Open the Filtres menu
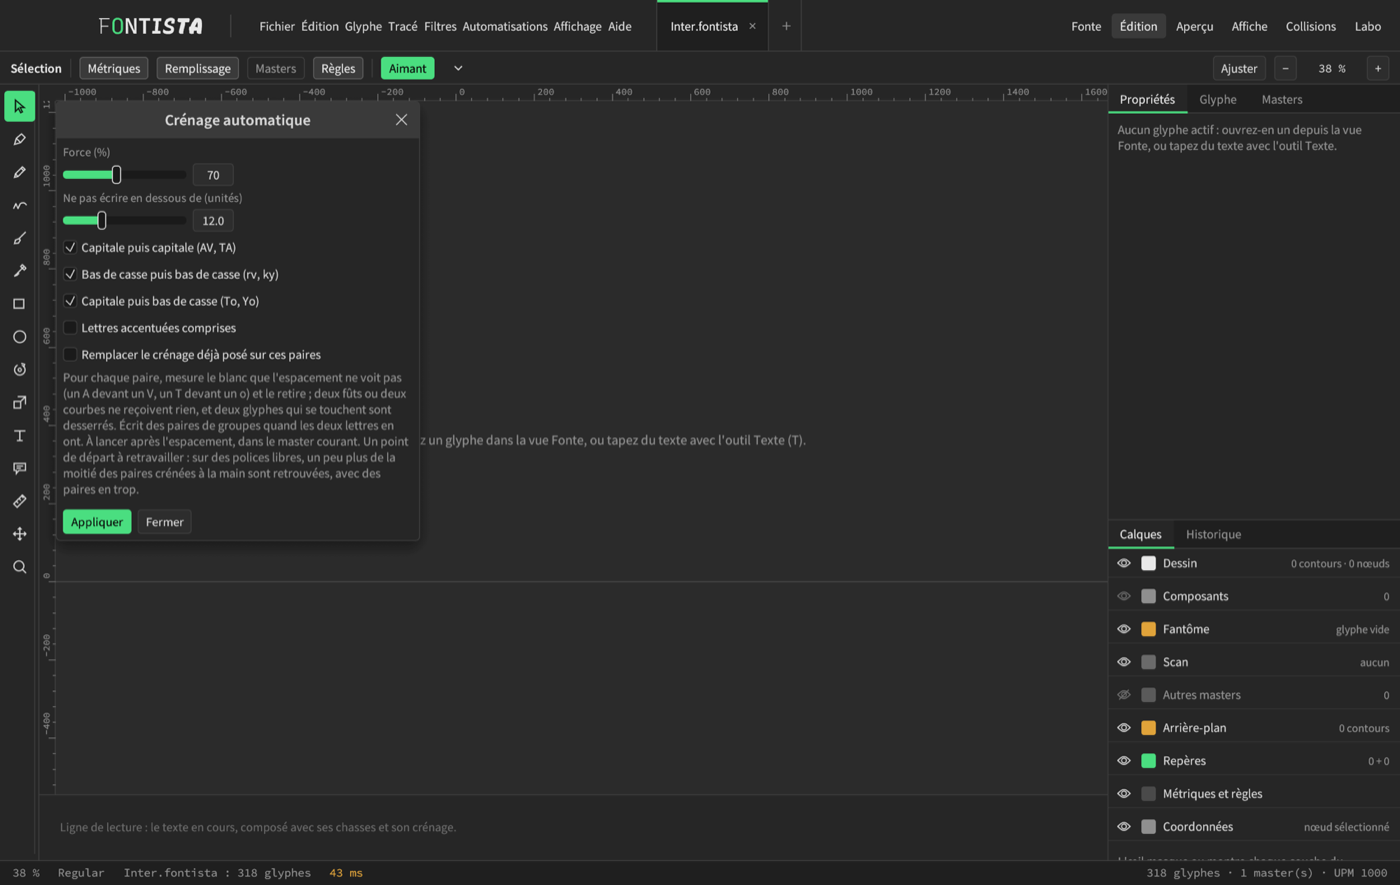The image size is (1400, 885). pos(440,27)
